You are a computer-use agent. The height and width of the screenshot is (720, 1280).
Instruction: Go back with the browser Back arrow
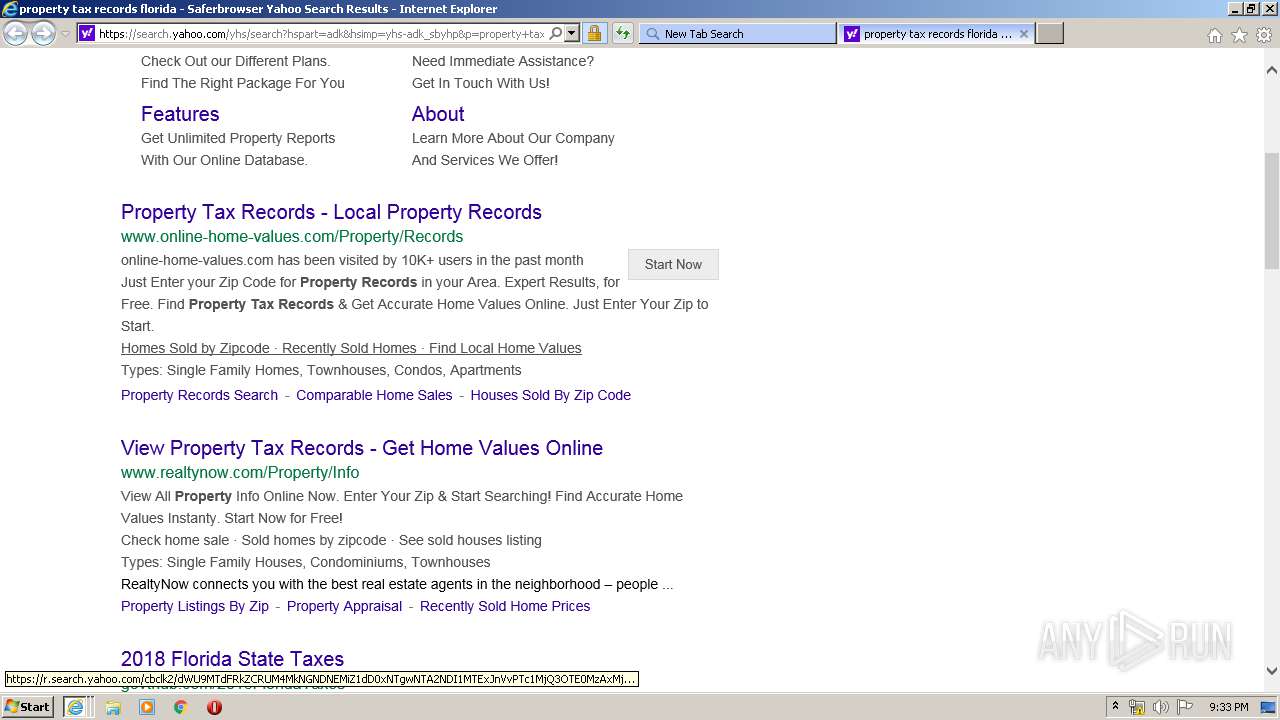(x=15, y=33)
